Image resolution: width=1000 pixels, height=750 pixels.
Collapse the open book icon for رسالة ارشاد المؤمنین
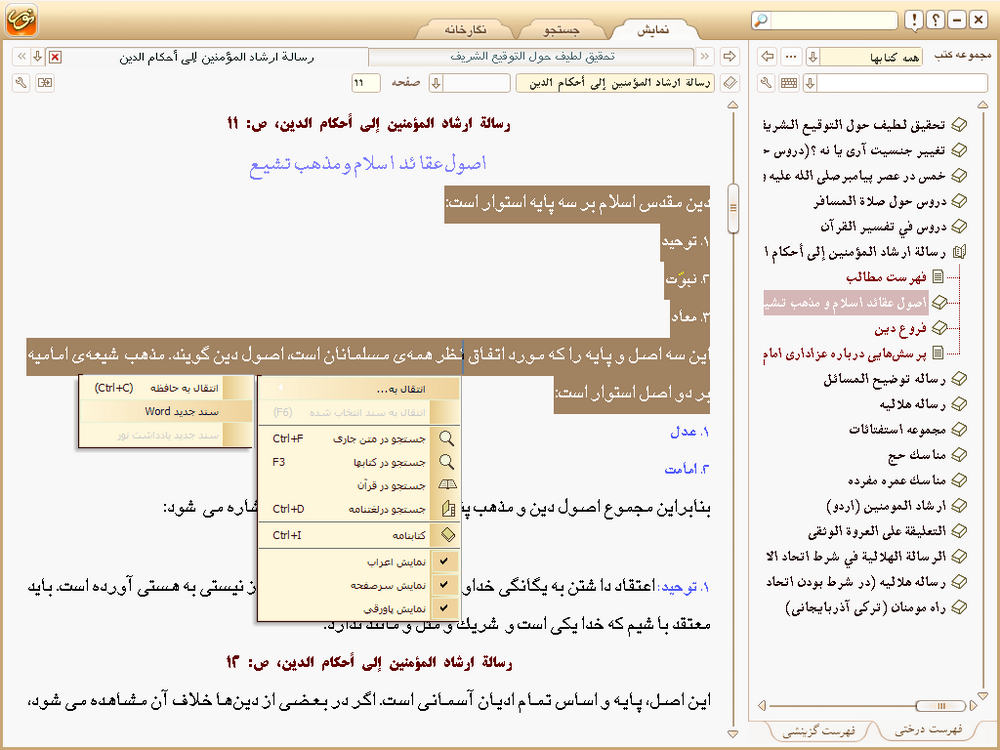pos(959,252)
